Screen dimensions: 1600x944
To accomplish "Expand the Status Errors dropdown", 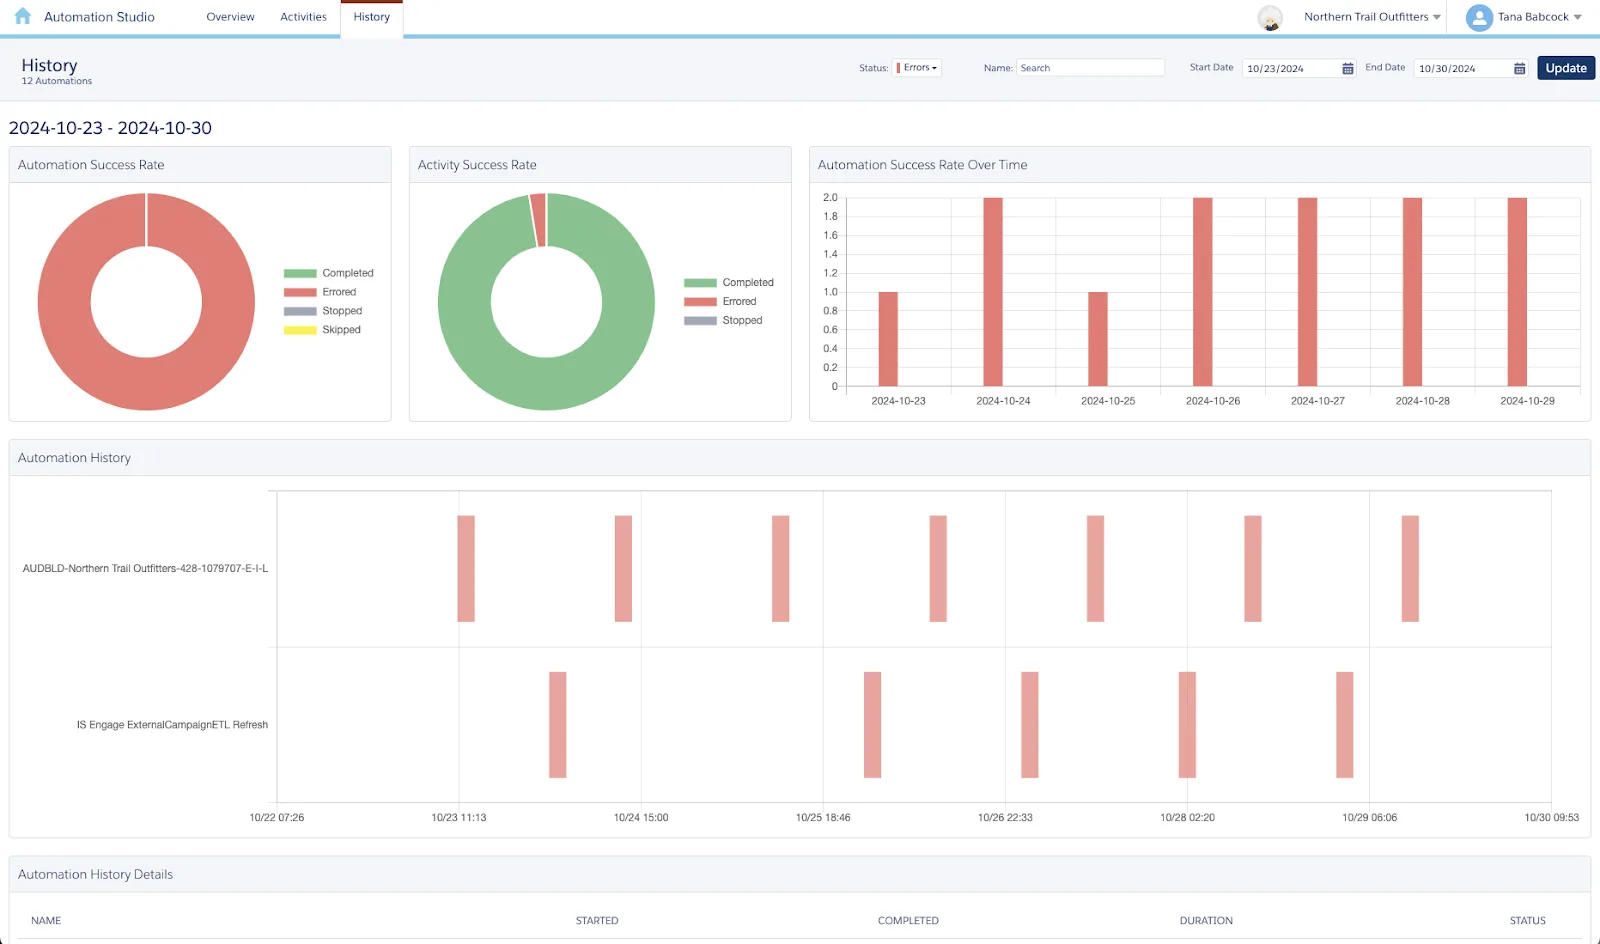I will coord(918,68).
